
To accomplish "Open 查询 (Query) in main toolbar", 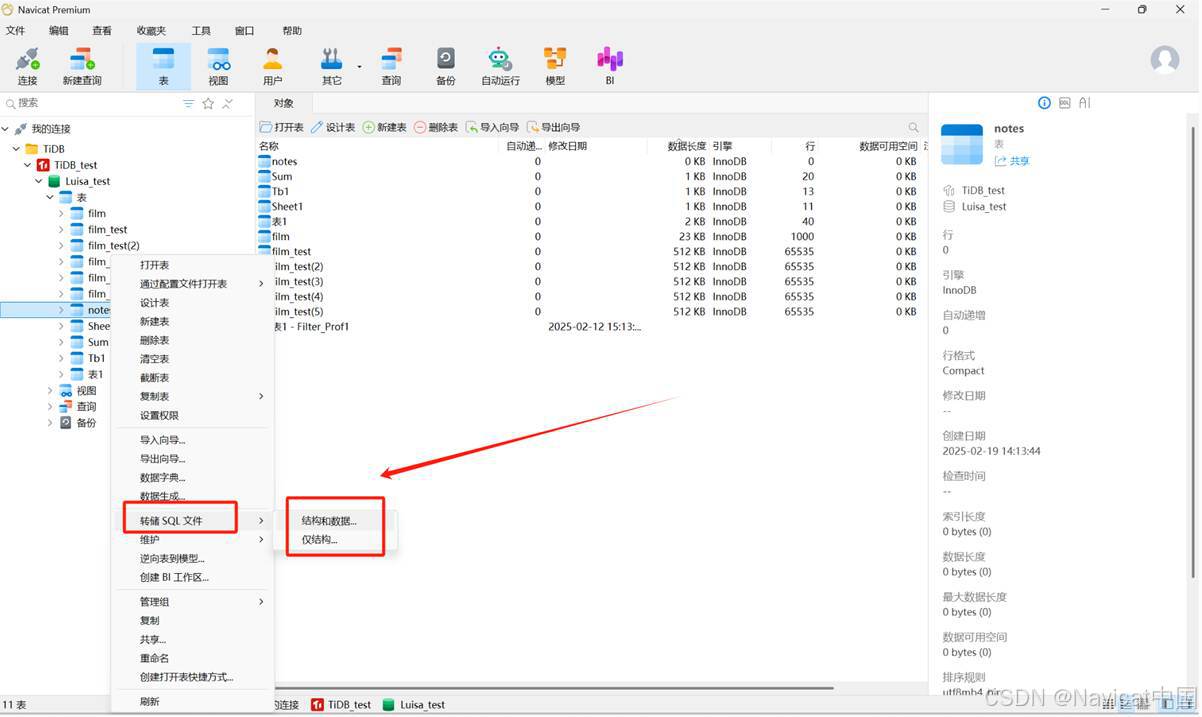I will point(391,66).
